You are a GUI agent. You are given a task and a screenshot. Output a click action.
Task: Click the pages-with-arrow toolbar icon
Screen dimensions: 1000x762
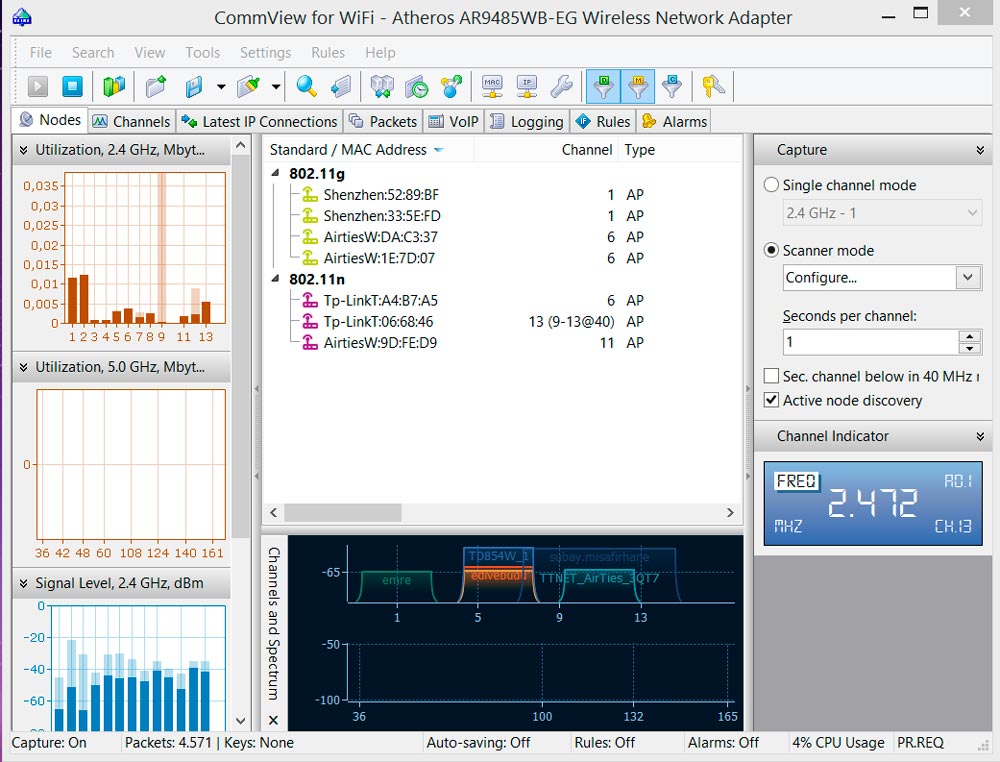tap(341, 86)
